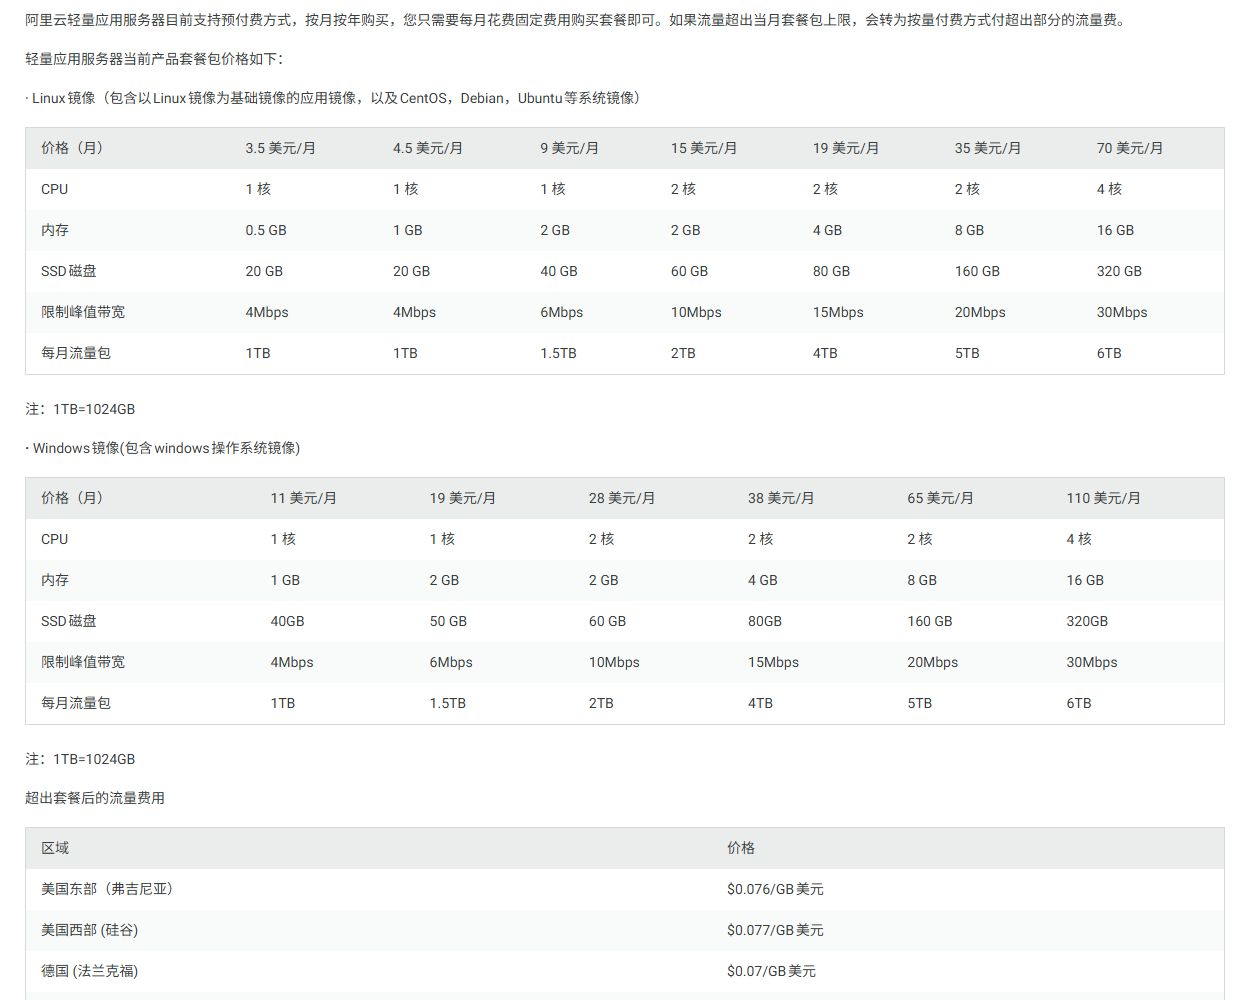Click the '70 美元/月' price header
The image size is (1250, 1000).
point(1130,148)
